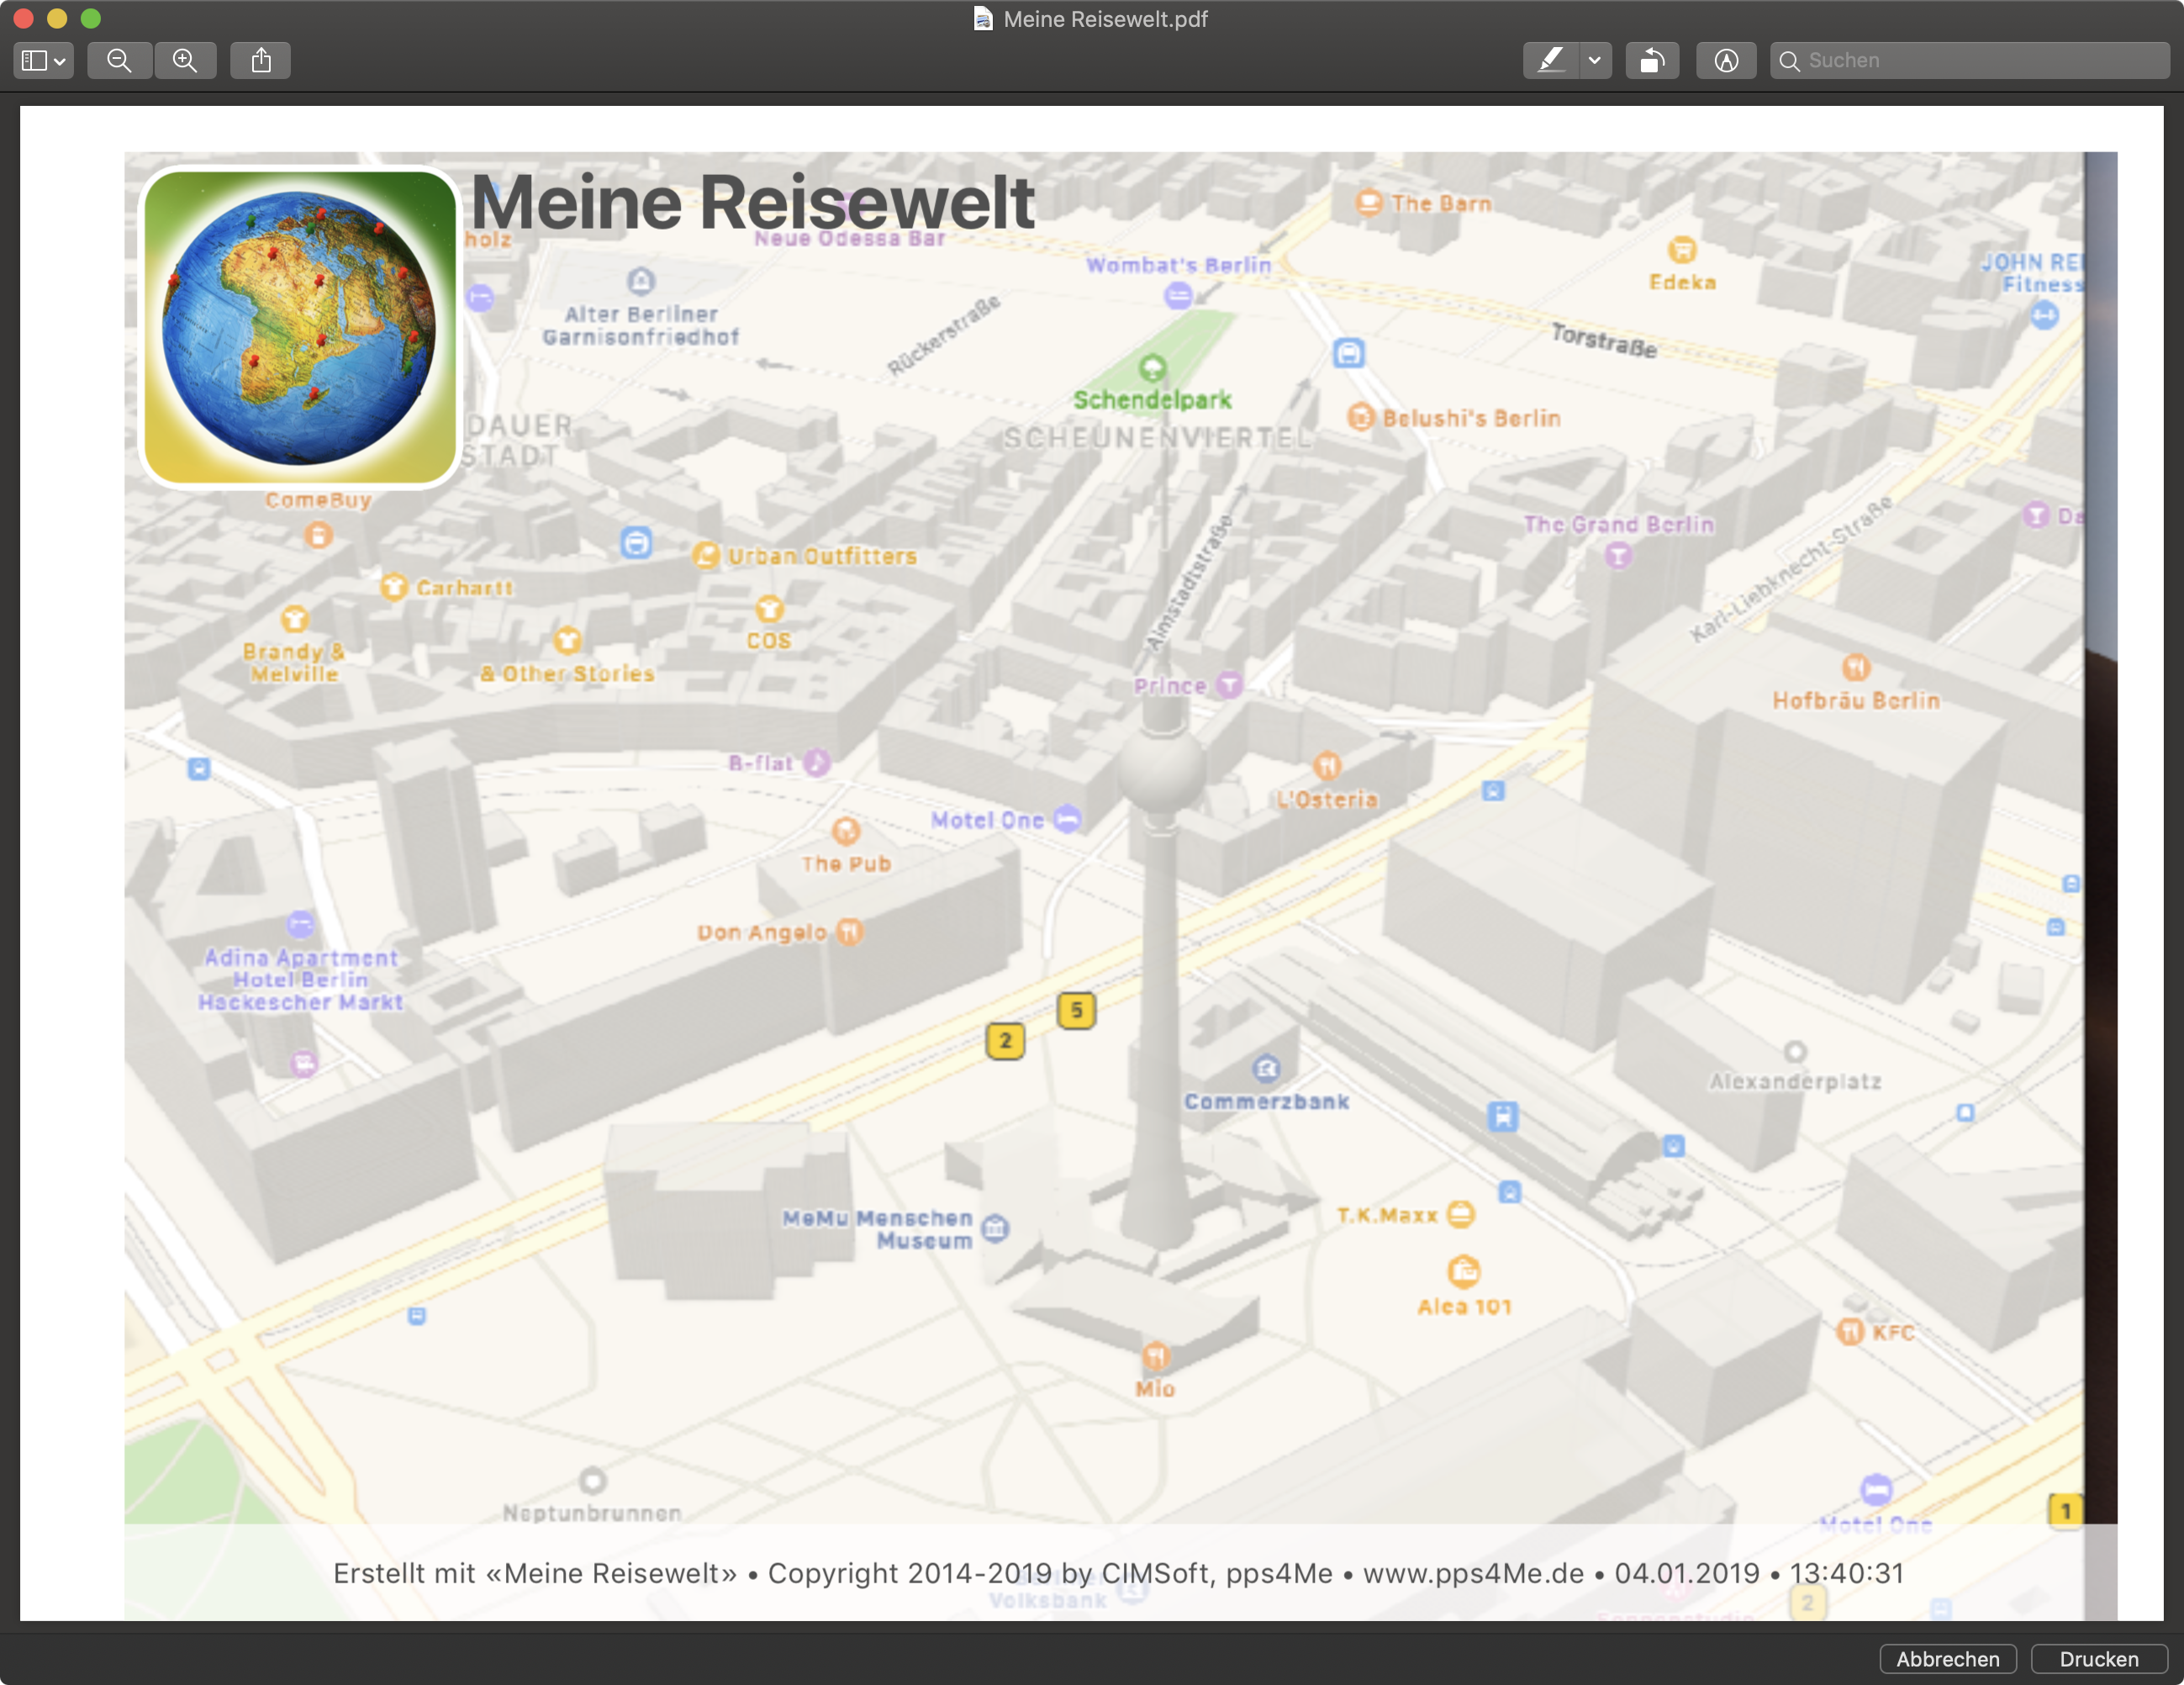Focus the Suchen search field
Image resolution: width=2184 pixels, height=1685 pixels.
[x=1969, y=60]
